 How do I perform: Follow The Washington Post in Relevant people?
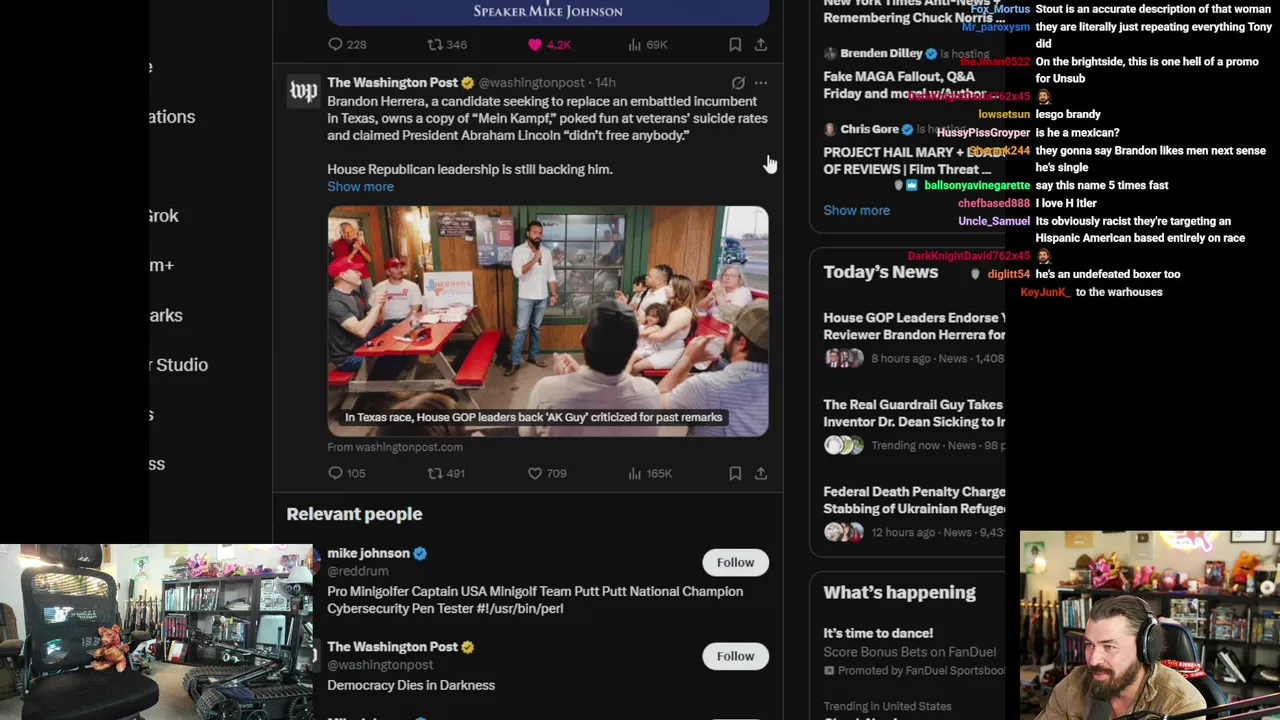tap(735, 656)
